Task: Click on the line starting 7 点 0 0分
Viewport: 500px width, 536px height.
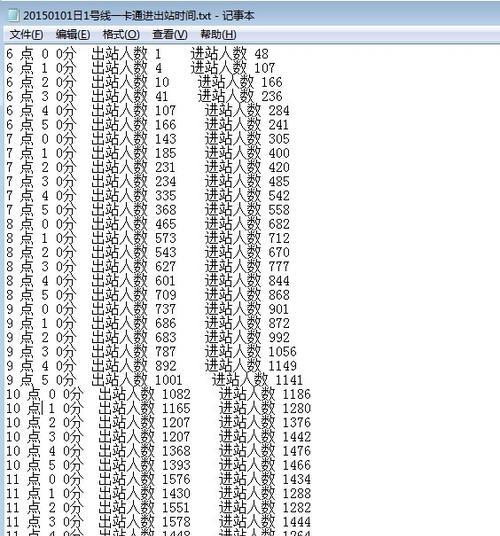Action: coord(148,139)
